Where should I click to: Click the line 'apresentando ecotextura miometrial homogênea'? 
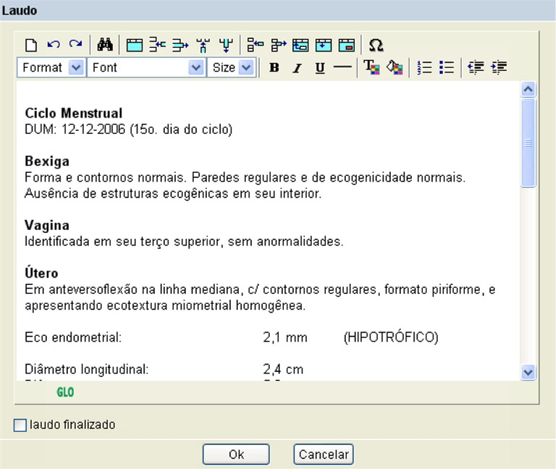pyautogui.click(x=165, y=306)
